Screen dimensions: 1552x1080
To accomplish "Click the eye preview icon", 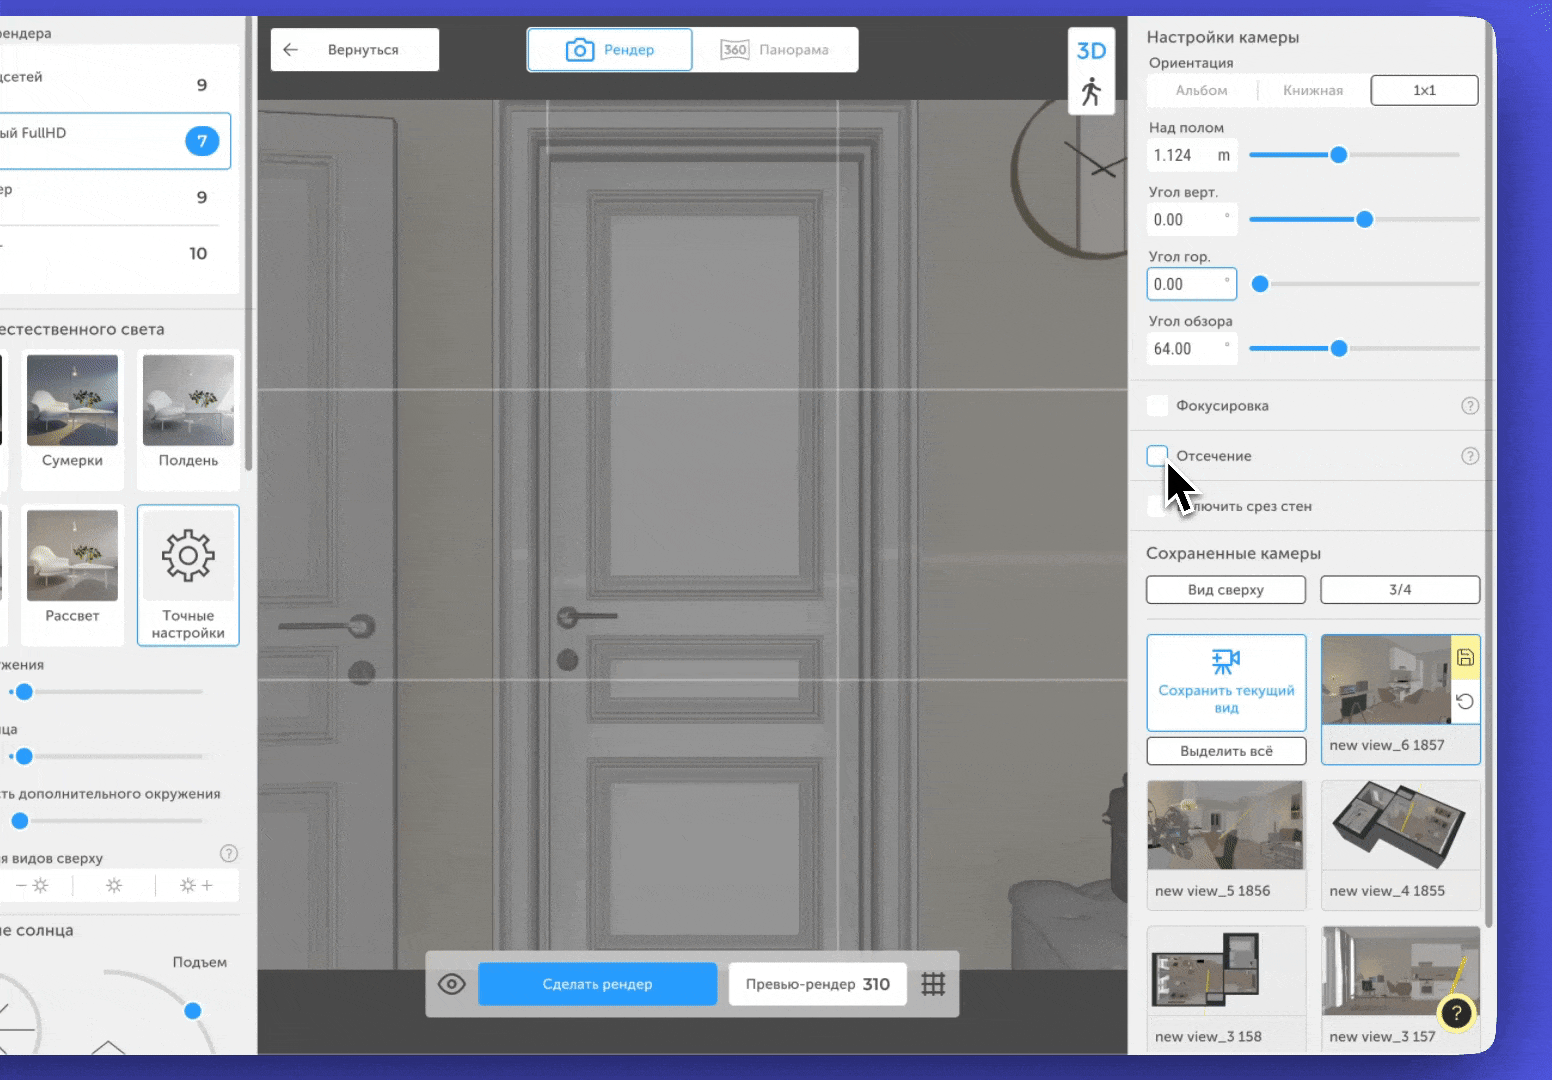I will (452, 984).
